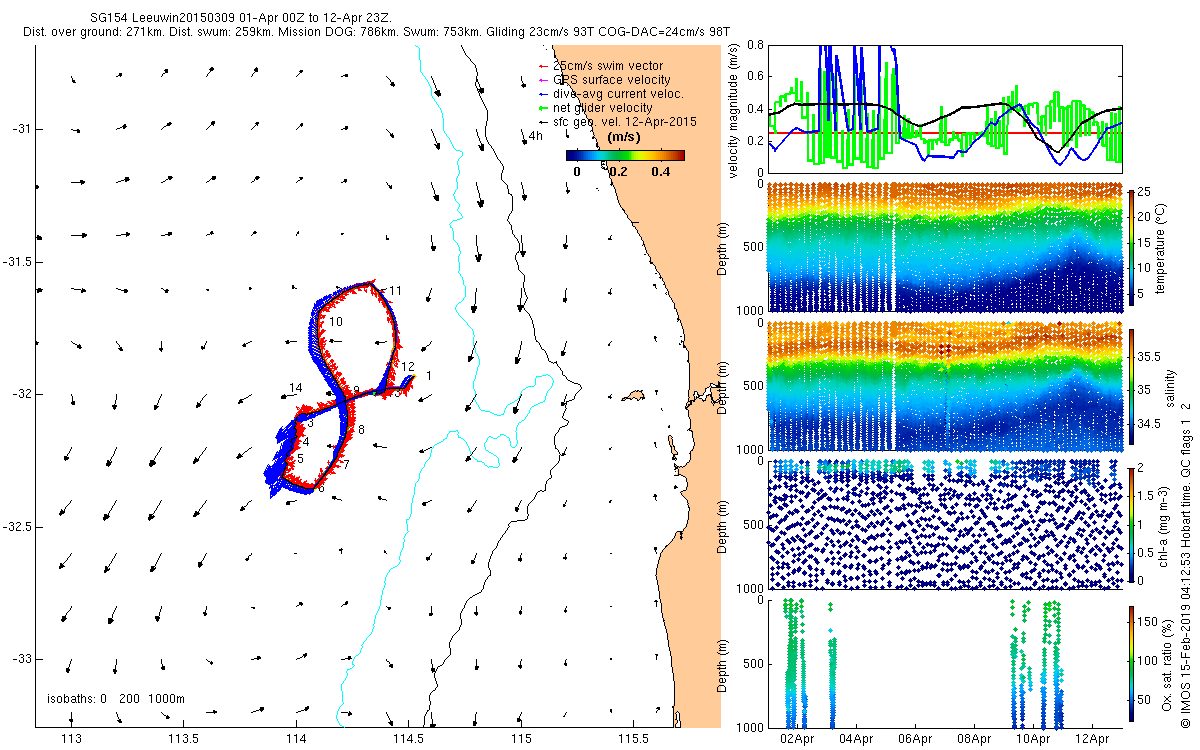Click the day 11 track marker label
This screenshot has width=1200, height=750.
(x=395, y=291)
